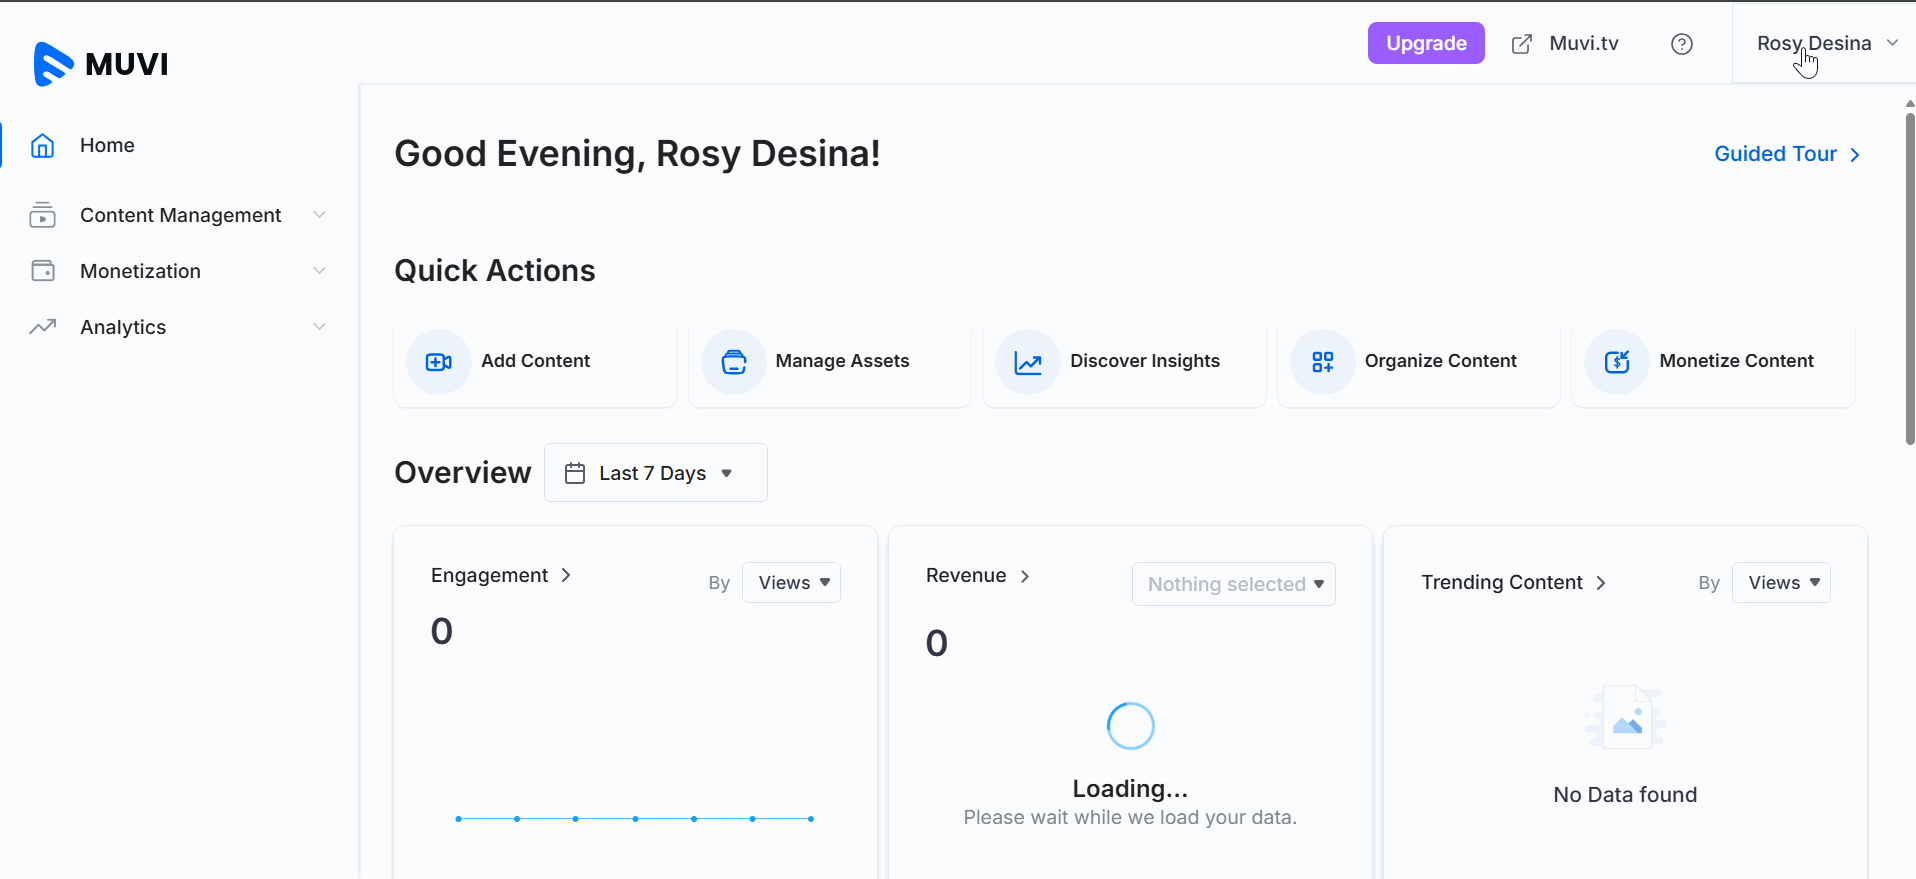
Task: Open the Last 7 Days date dropdown
Action: click(x=655, y=473)
